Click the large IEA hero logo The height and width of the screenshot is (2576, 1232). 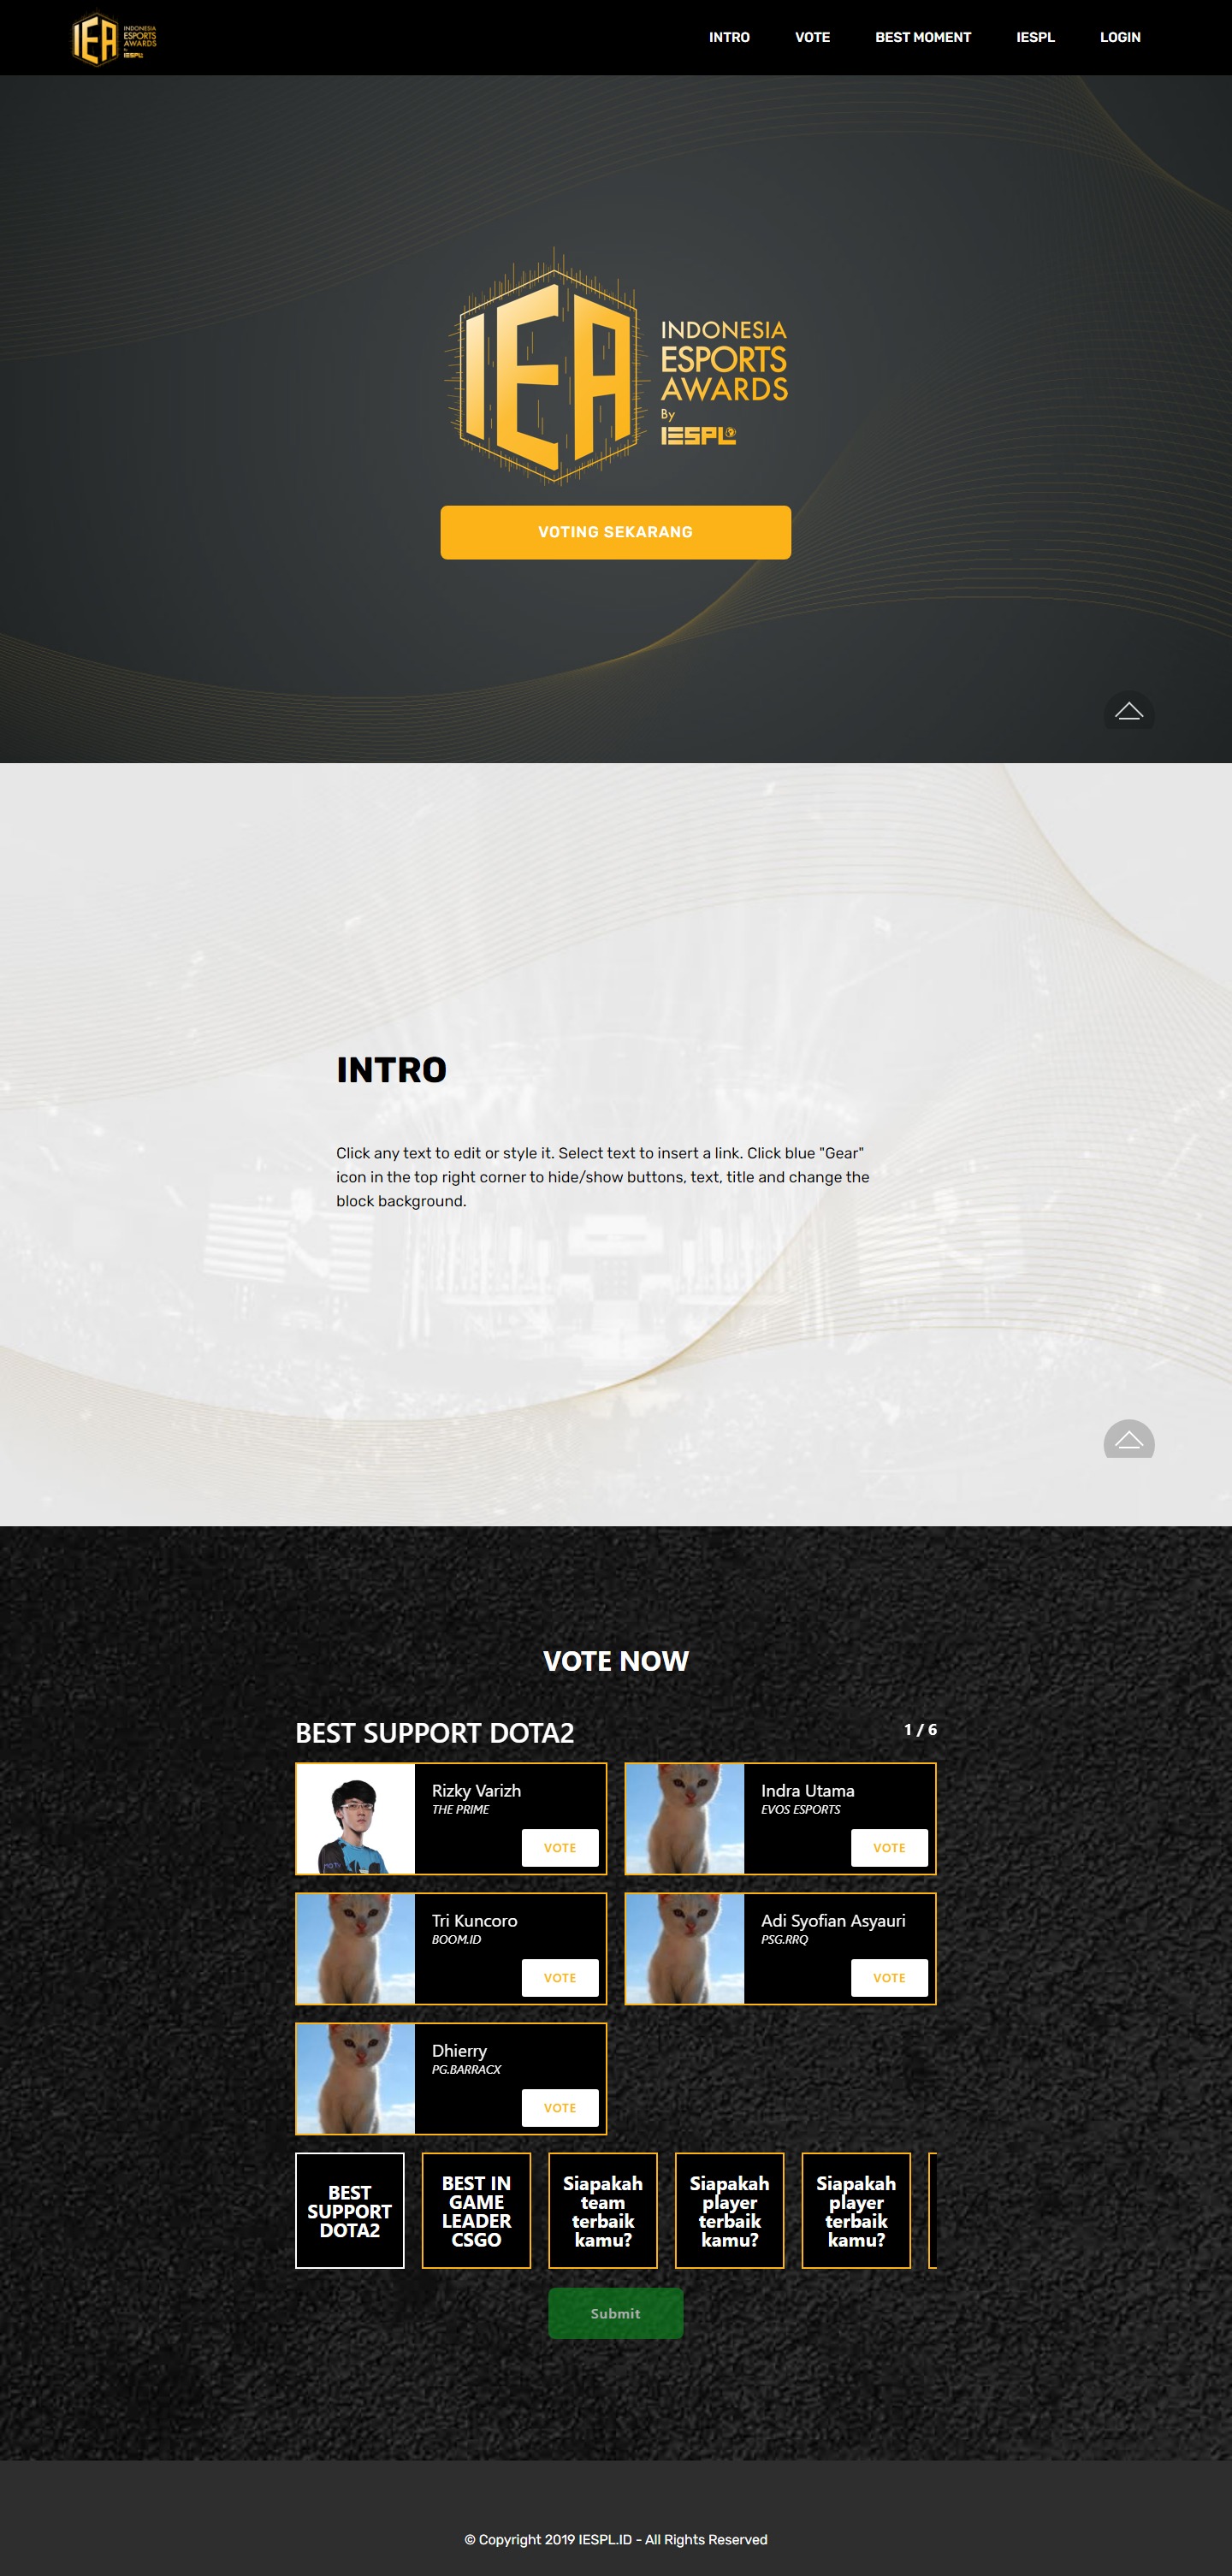[x=616, y=366]
